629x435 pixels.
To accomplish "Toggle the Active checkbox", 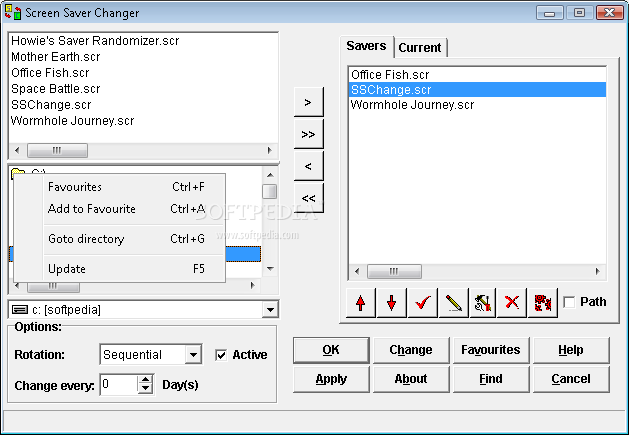I will coord(221,355).
